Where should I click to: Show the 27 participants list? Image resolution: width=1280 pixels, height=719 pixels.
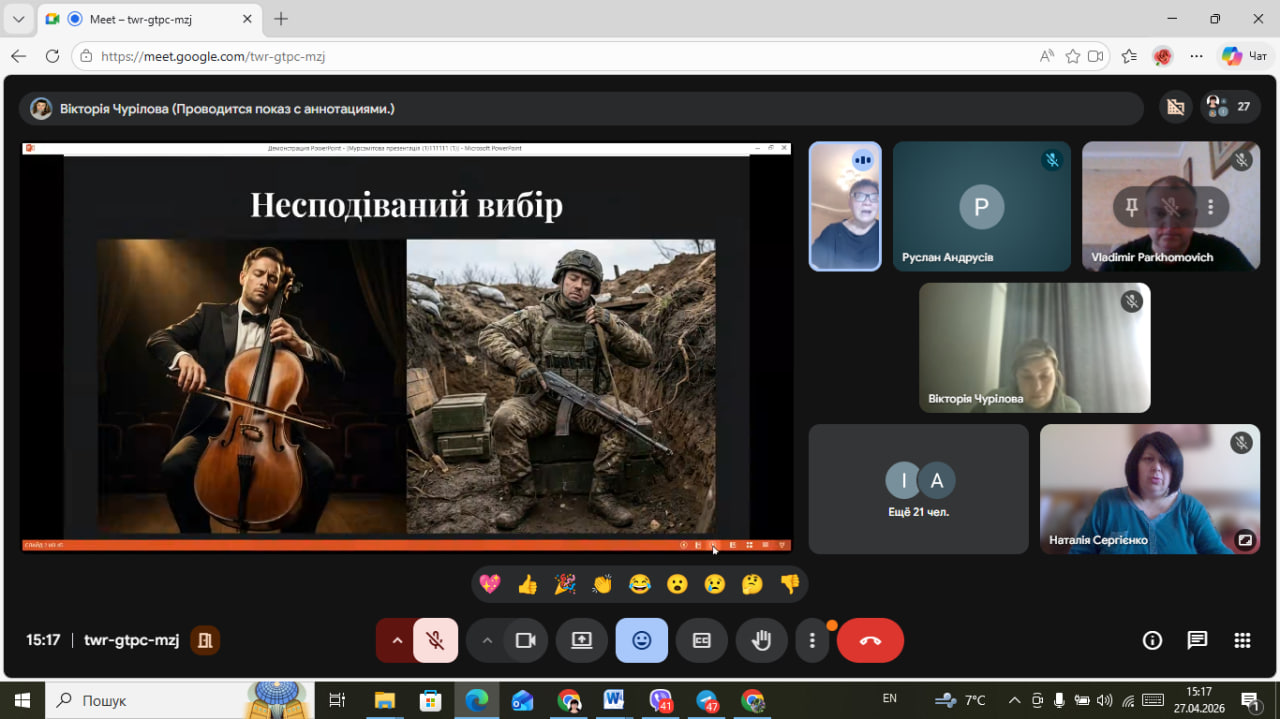[1230, 107]
